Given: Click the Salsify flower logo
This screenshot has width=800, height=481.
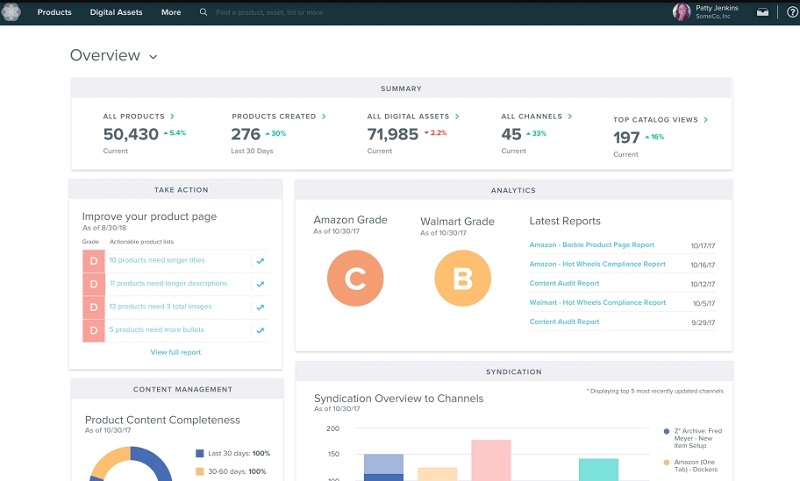Looking at the screenshot, I should pyautogui.click(x=11, y=12).
